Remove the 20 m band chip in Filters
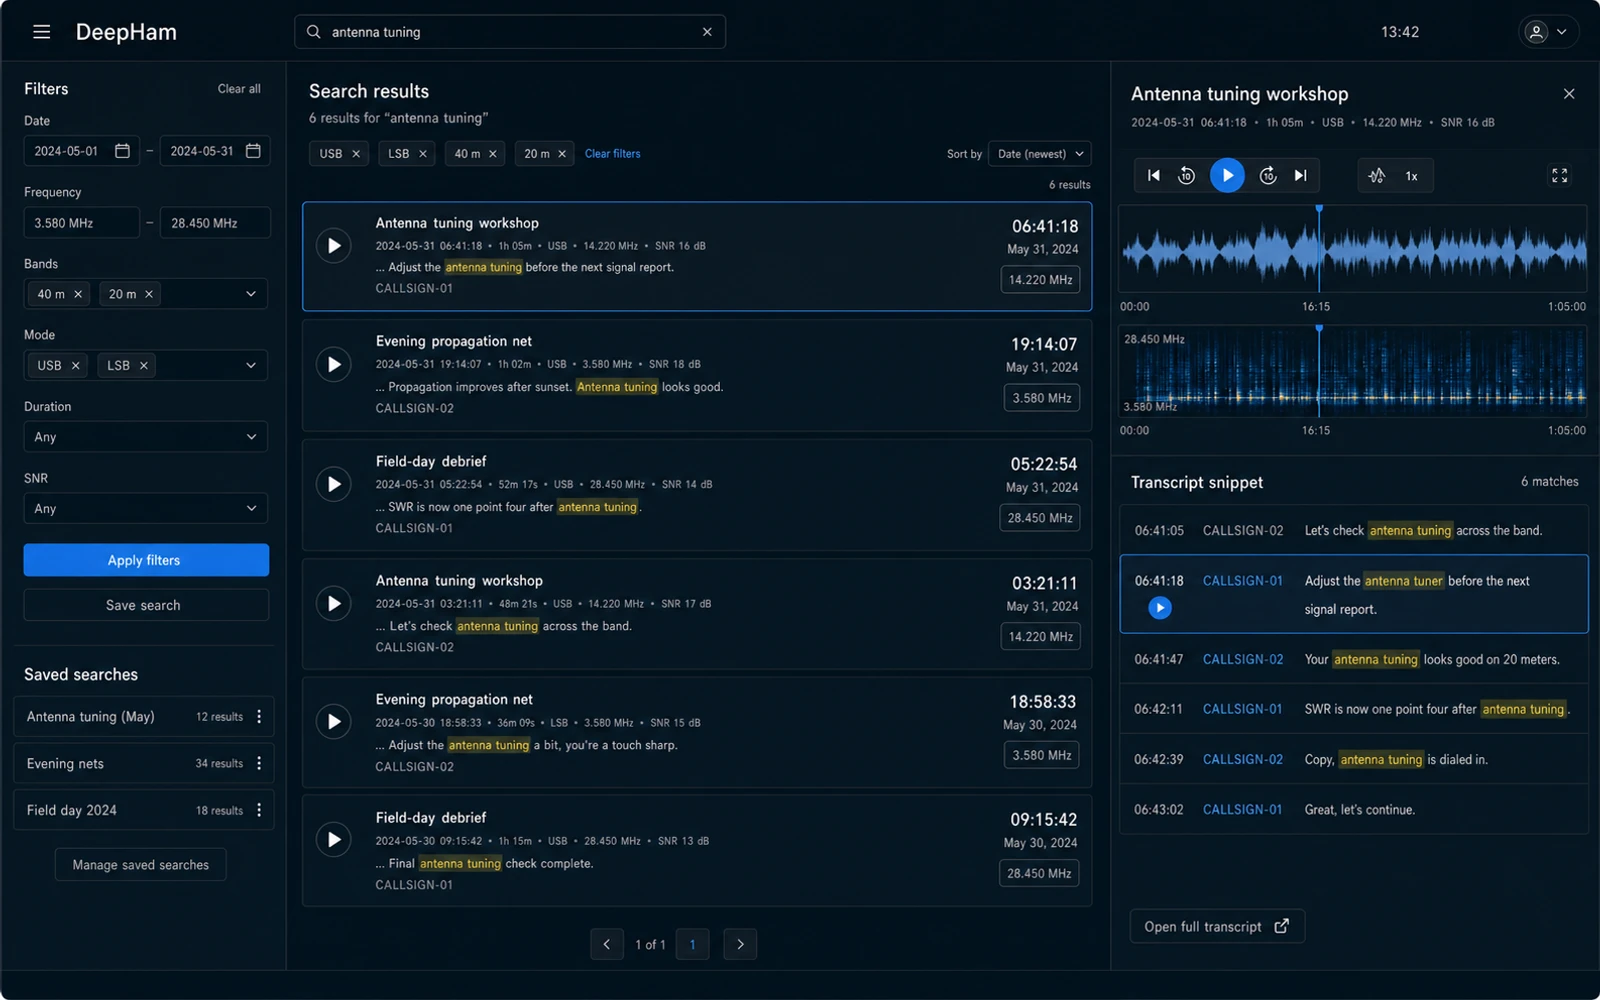The width and height of the screenshot is (1600, 1000). tap(149, 294)
